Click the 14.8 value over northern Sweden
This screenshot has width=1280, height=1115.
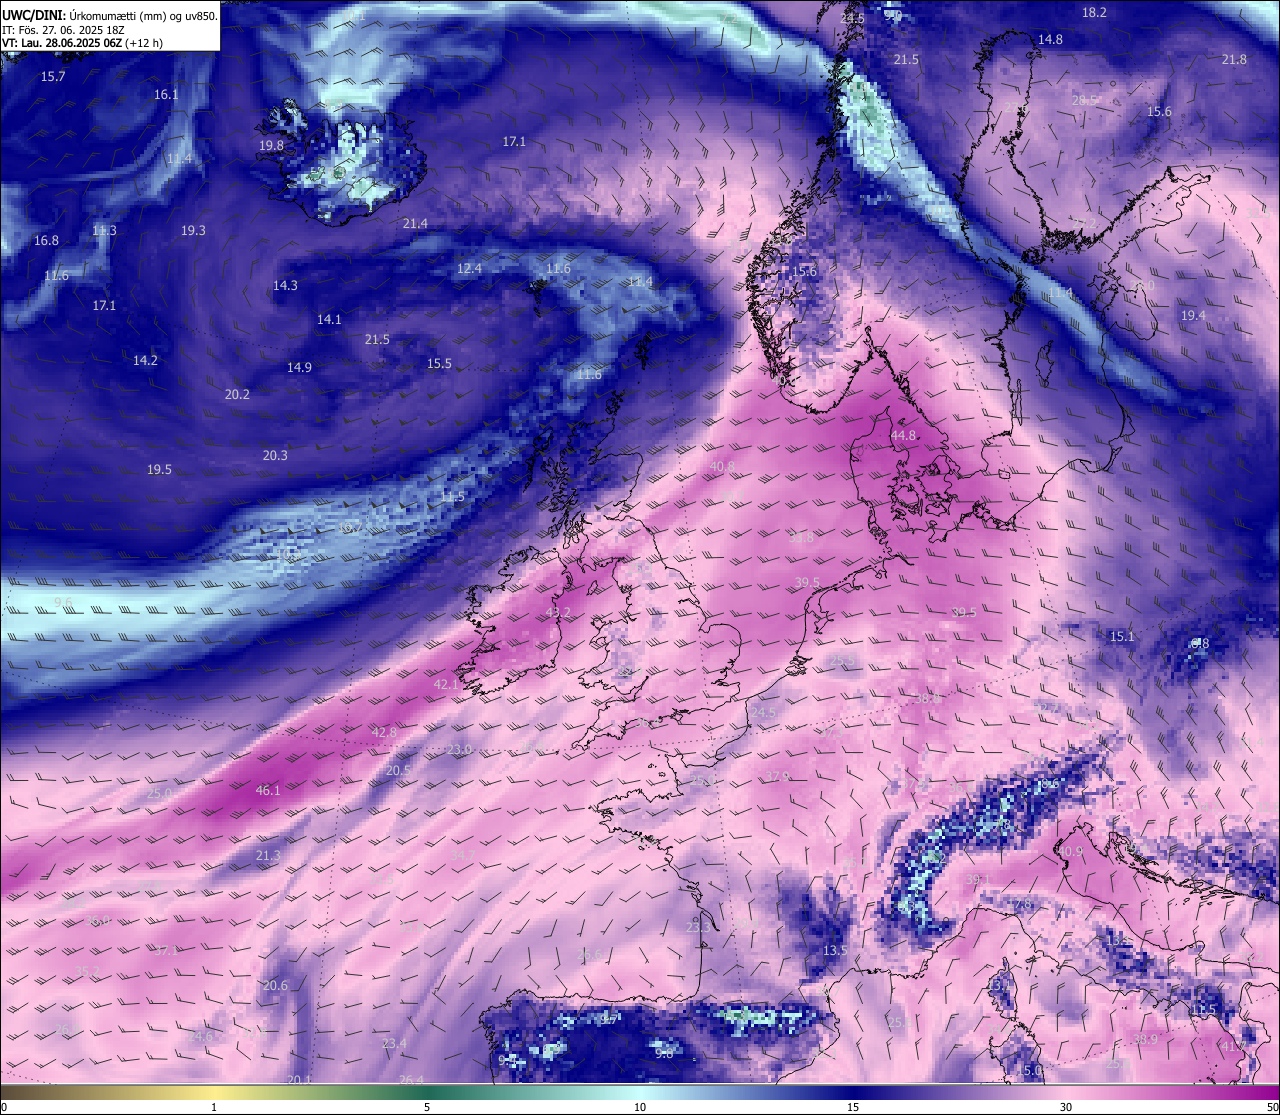(1050, 40)
